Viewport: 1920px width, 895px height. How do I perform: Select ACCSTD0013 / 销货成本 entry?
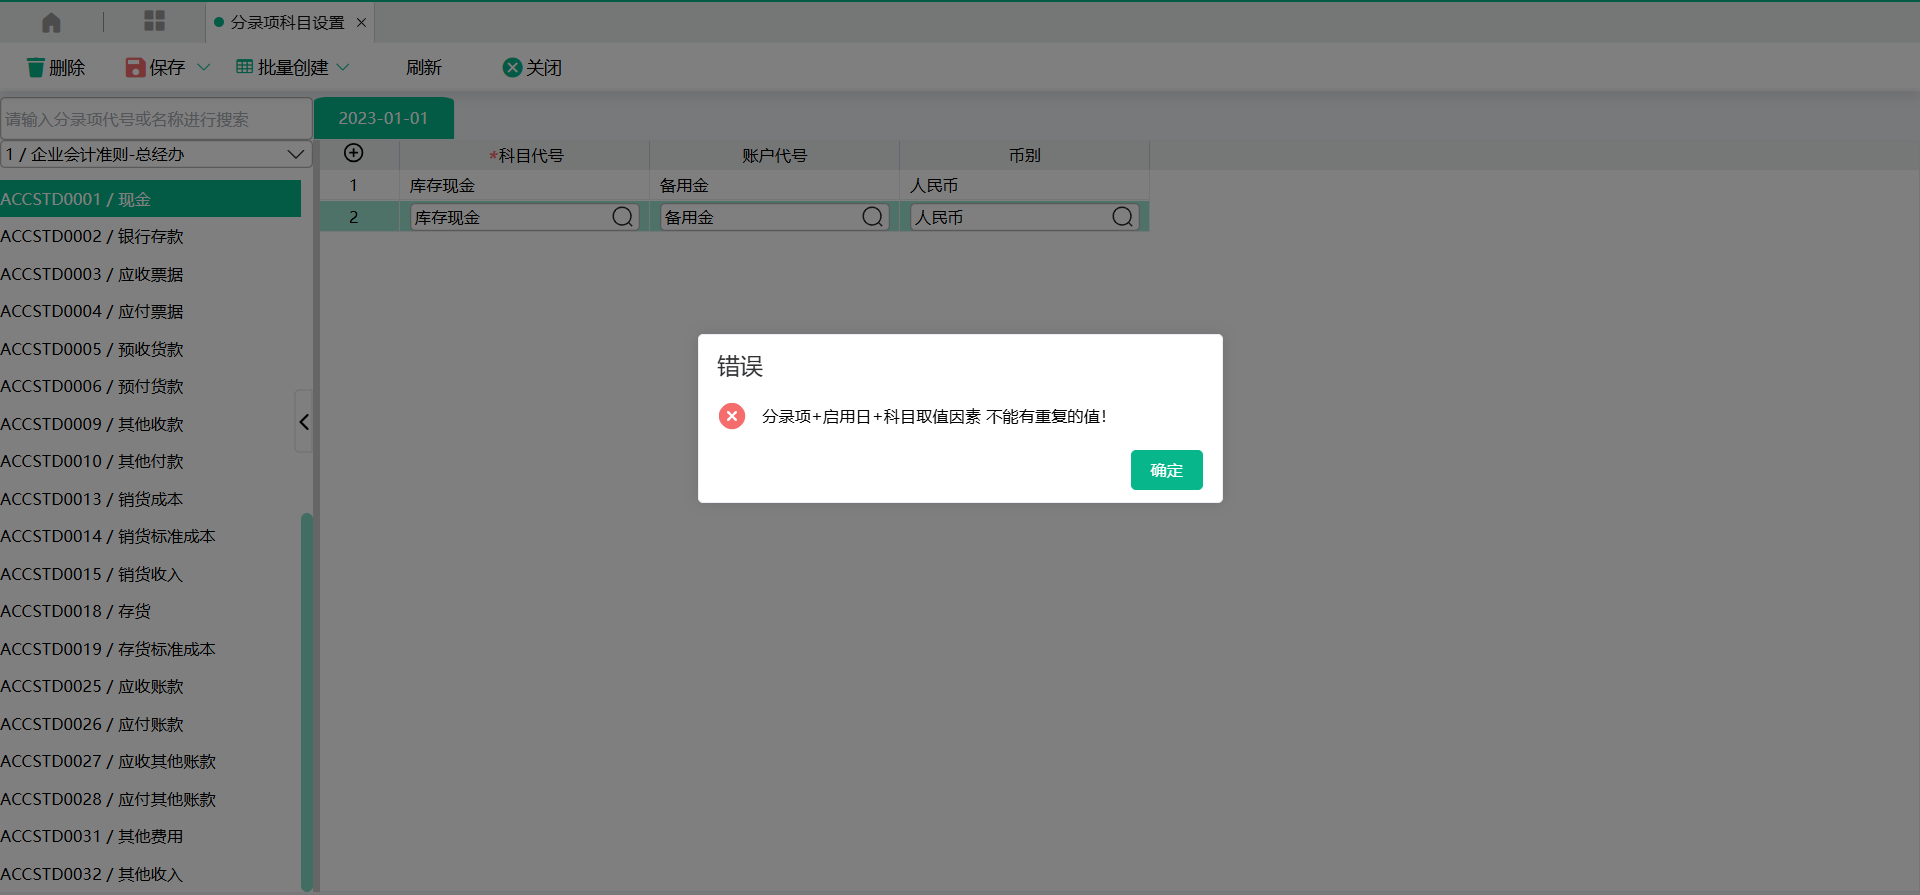pyautogui.click(x=150, y=499)
